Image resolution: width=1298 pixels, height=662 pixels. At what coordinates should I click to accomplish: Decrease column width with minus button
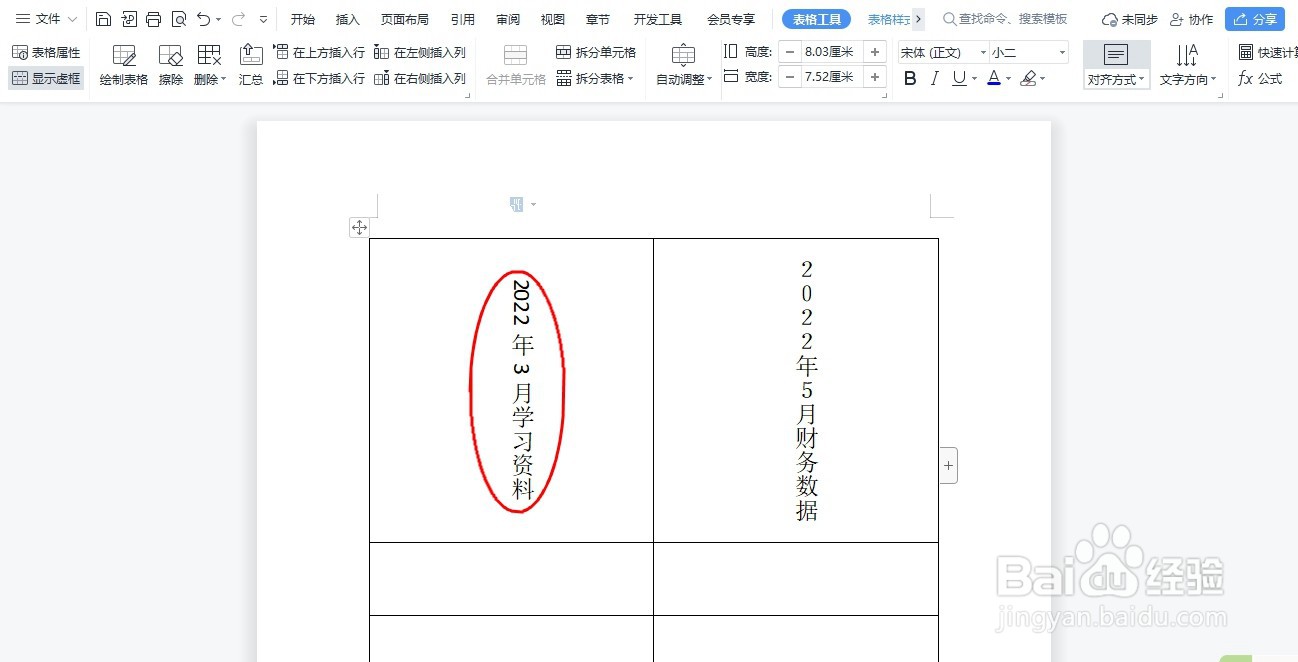(790, 77)
